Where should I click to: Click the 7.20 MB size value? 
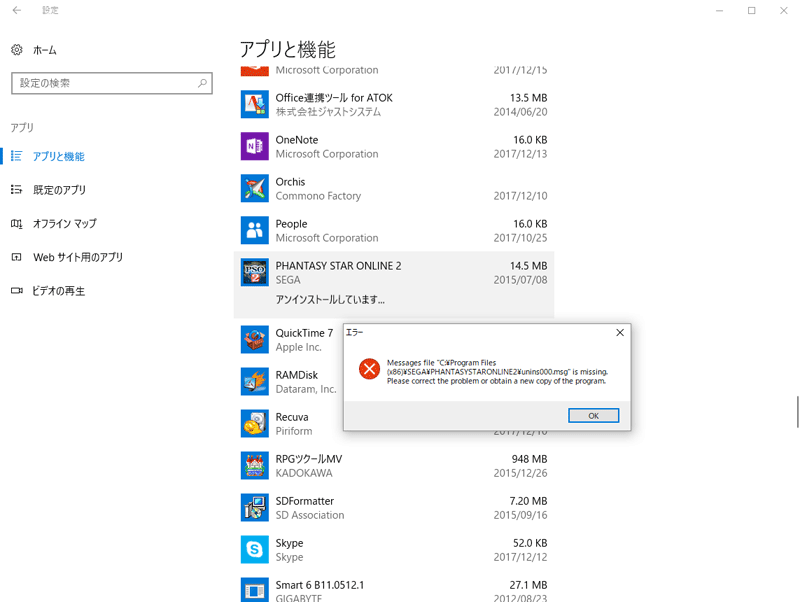pyautogui.click(x=528, y=501)
